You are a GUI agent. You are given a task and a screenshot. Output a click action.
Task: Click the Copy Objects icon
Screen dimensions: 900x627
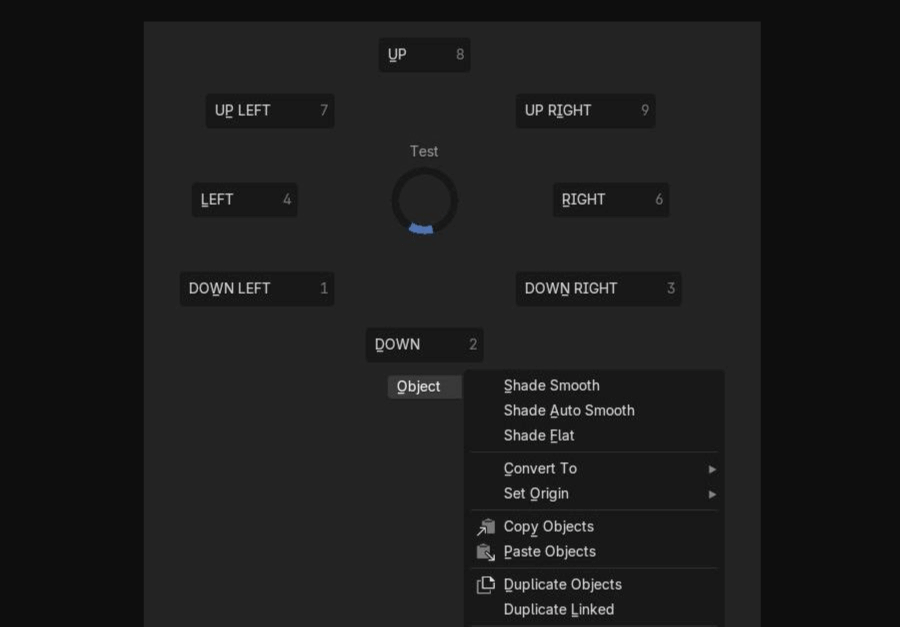[486, 527]
